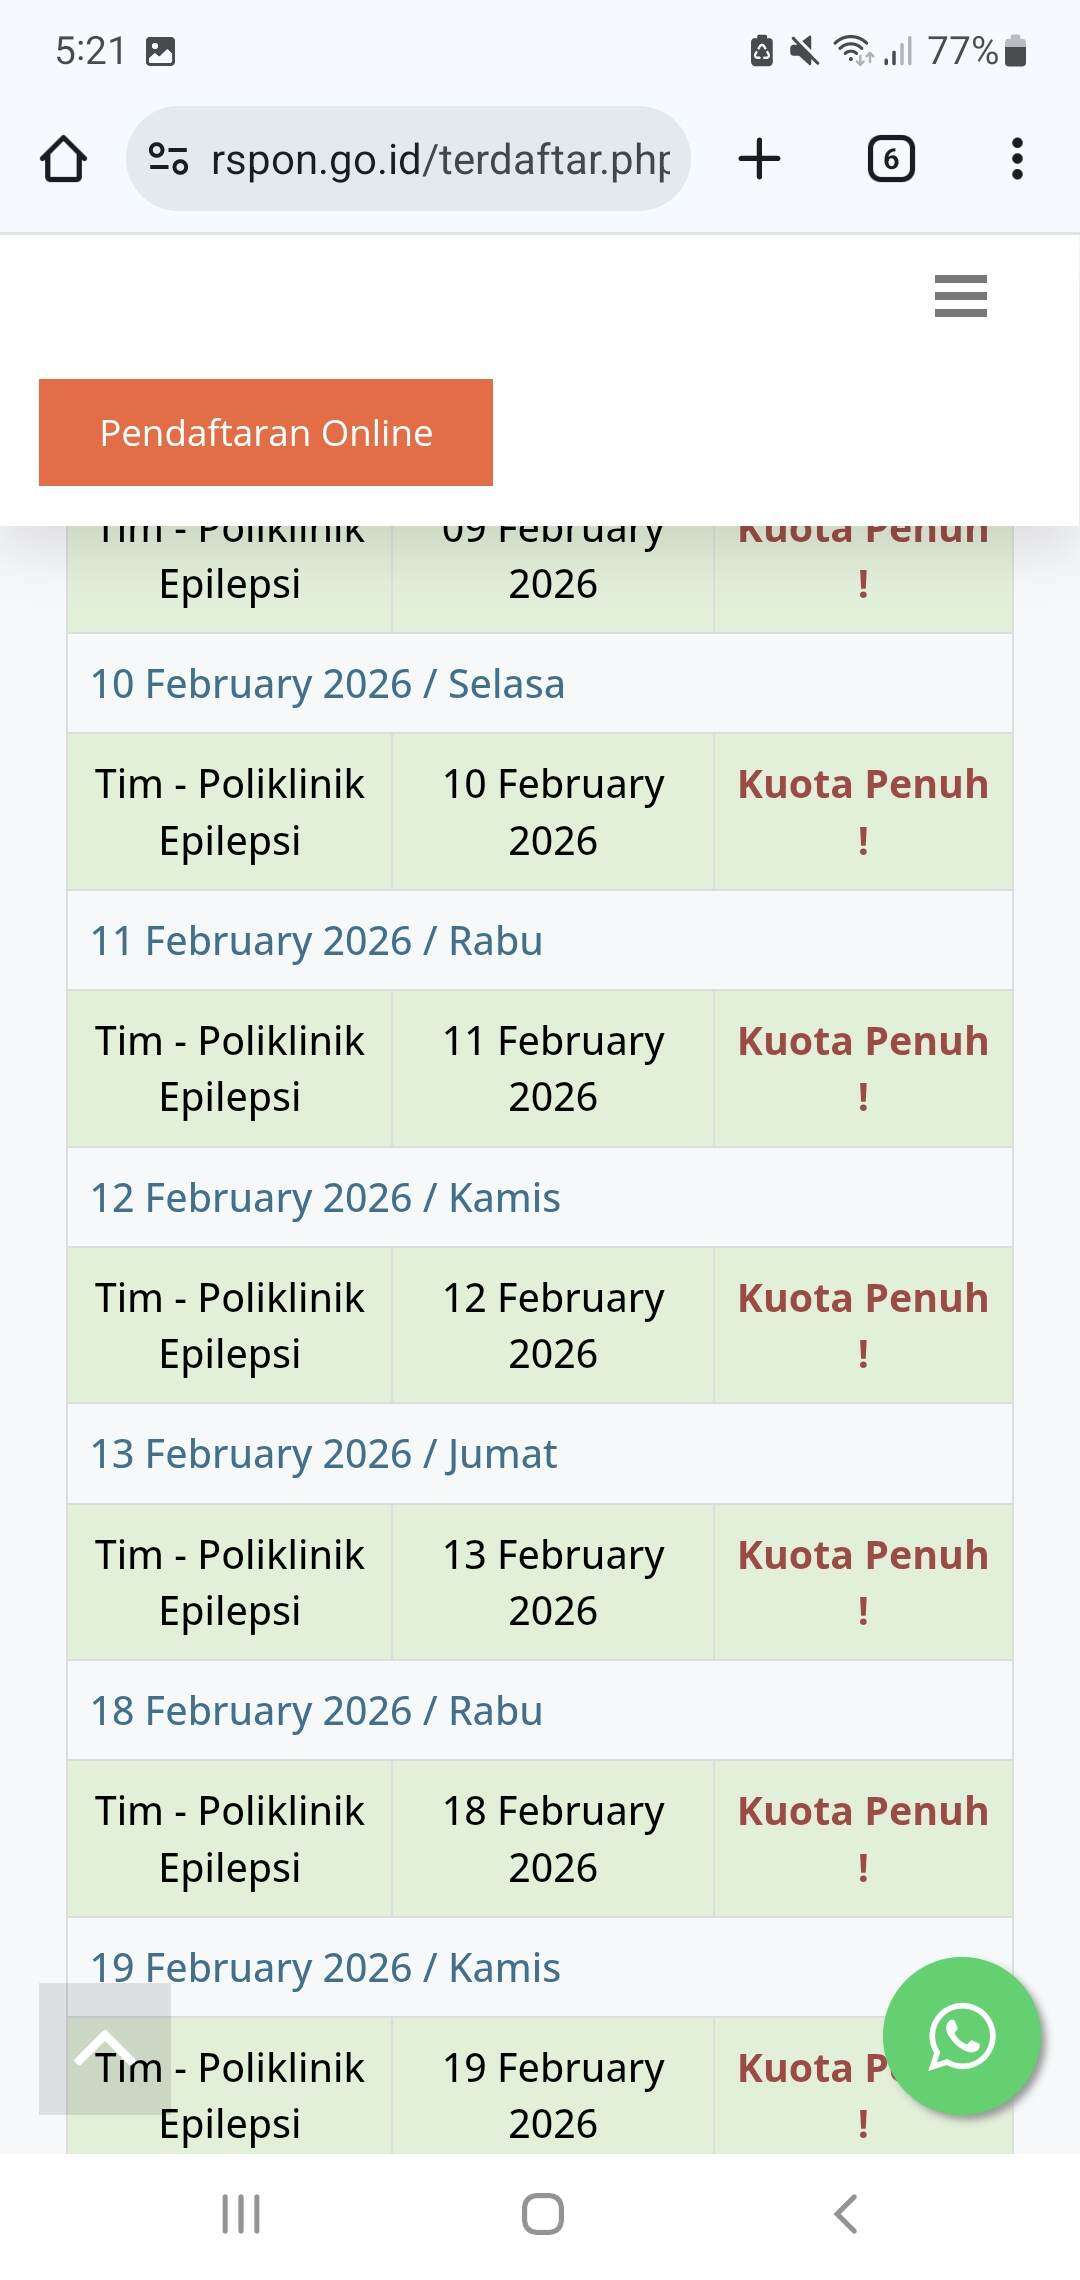The width and height of the screenshot is (1080, 2280).
Task: Open a new tab with plus icon
Action: [759, 159]
